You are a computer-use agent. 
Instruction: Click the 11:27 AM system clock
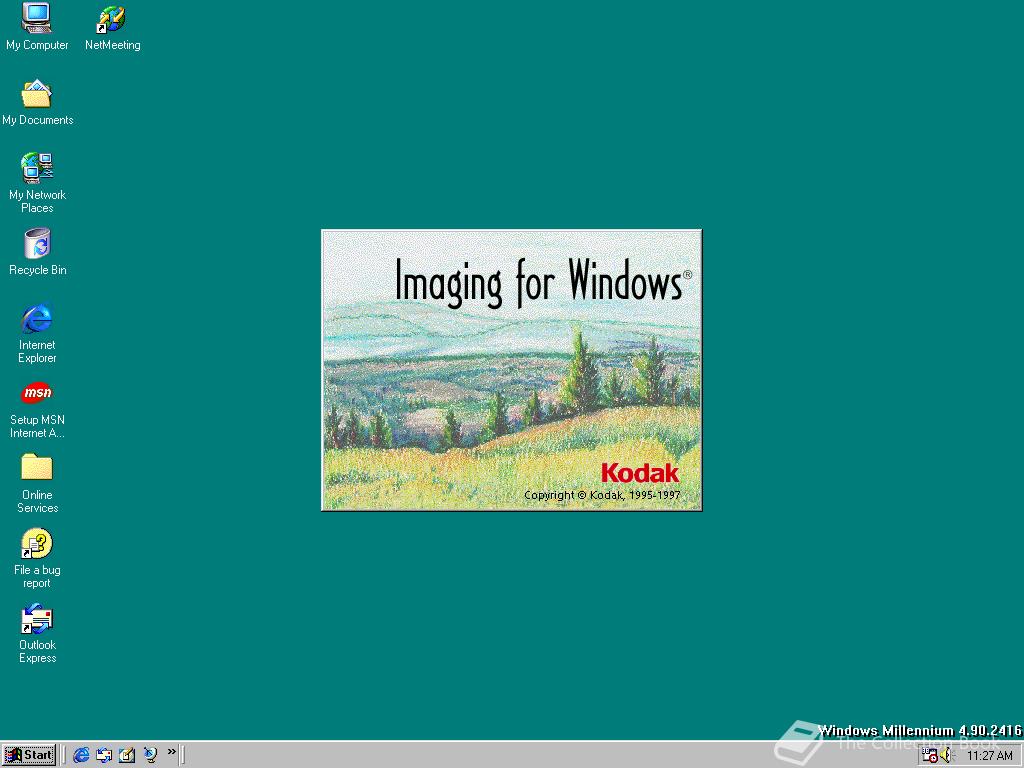click(x=989, y=756)
